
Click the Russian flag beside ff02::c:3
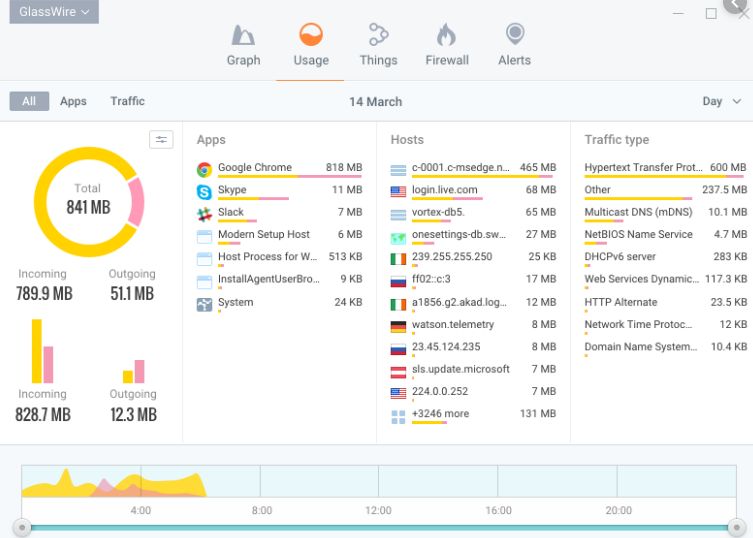coord(398,281)
